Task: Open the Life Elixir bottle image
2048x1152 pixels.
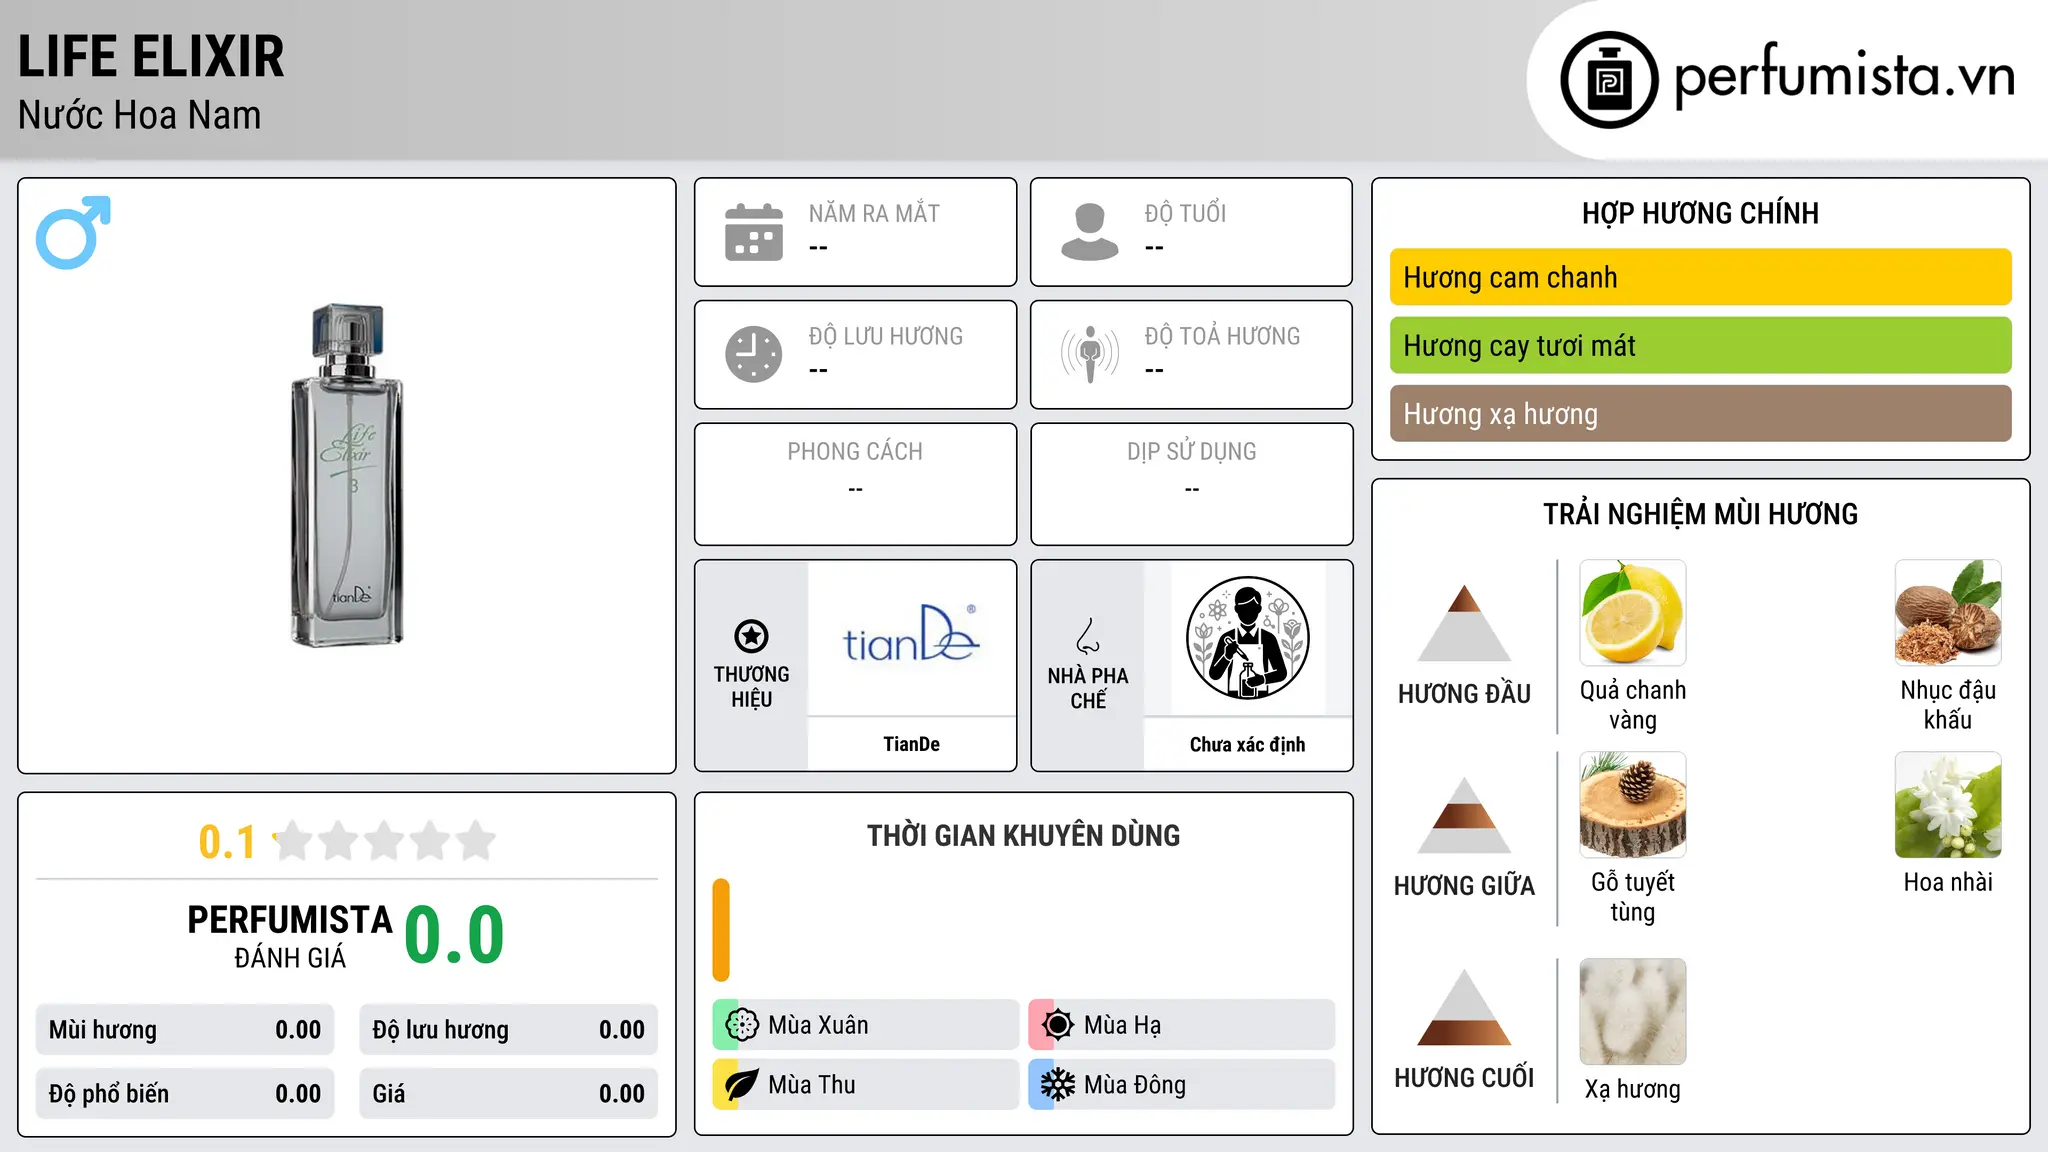Action: coord(347,475)
